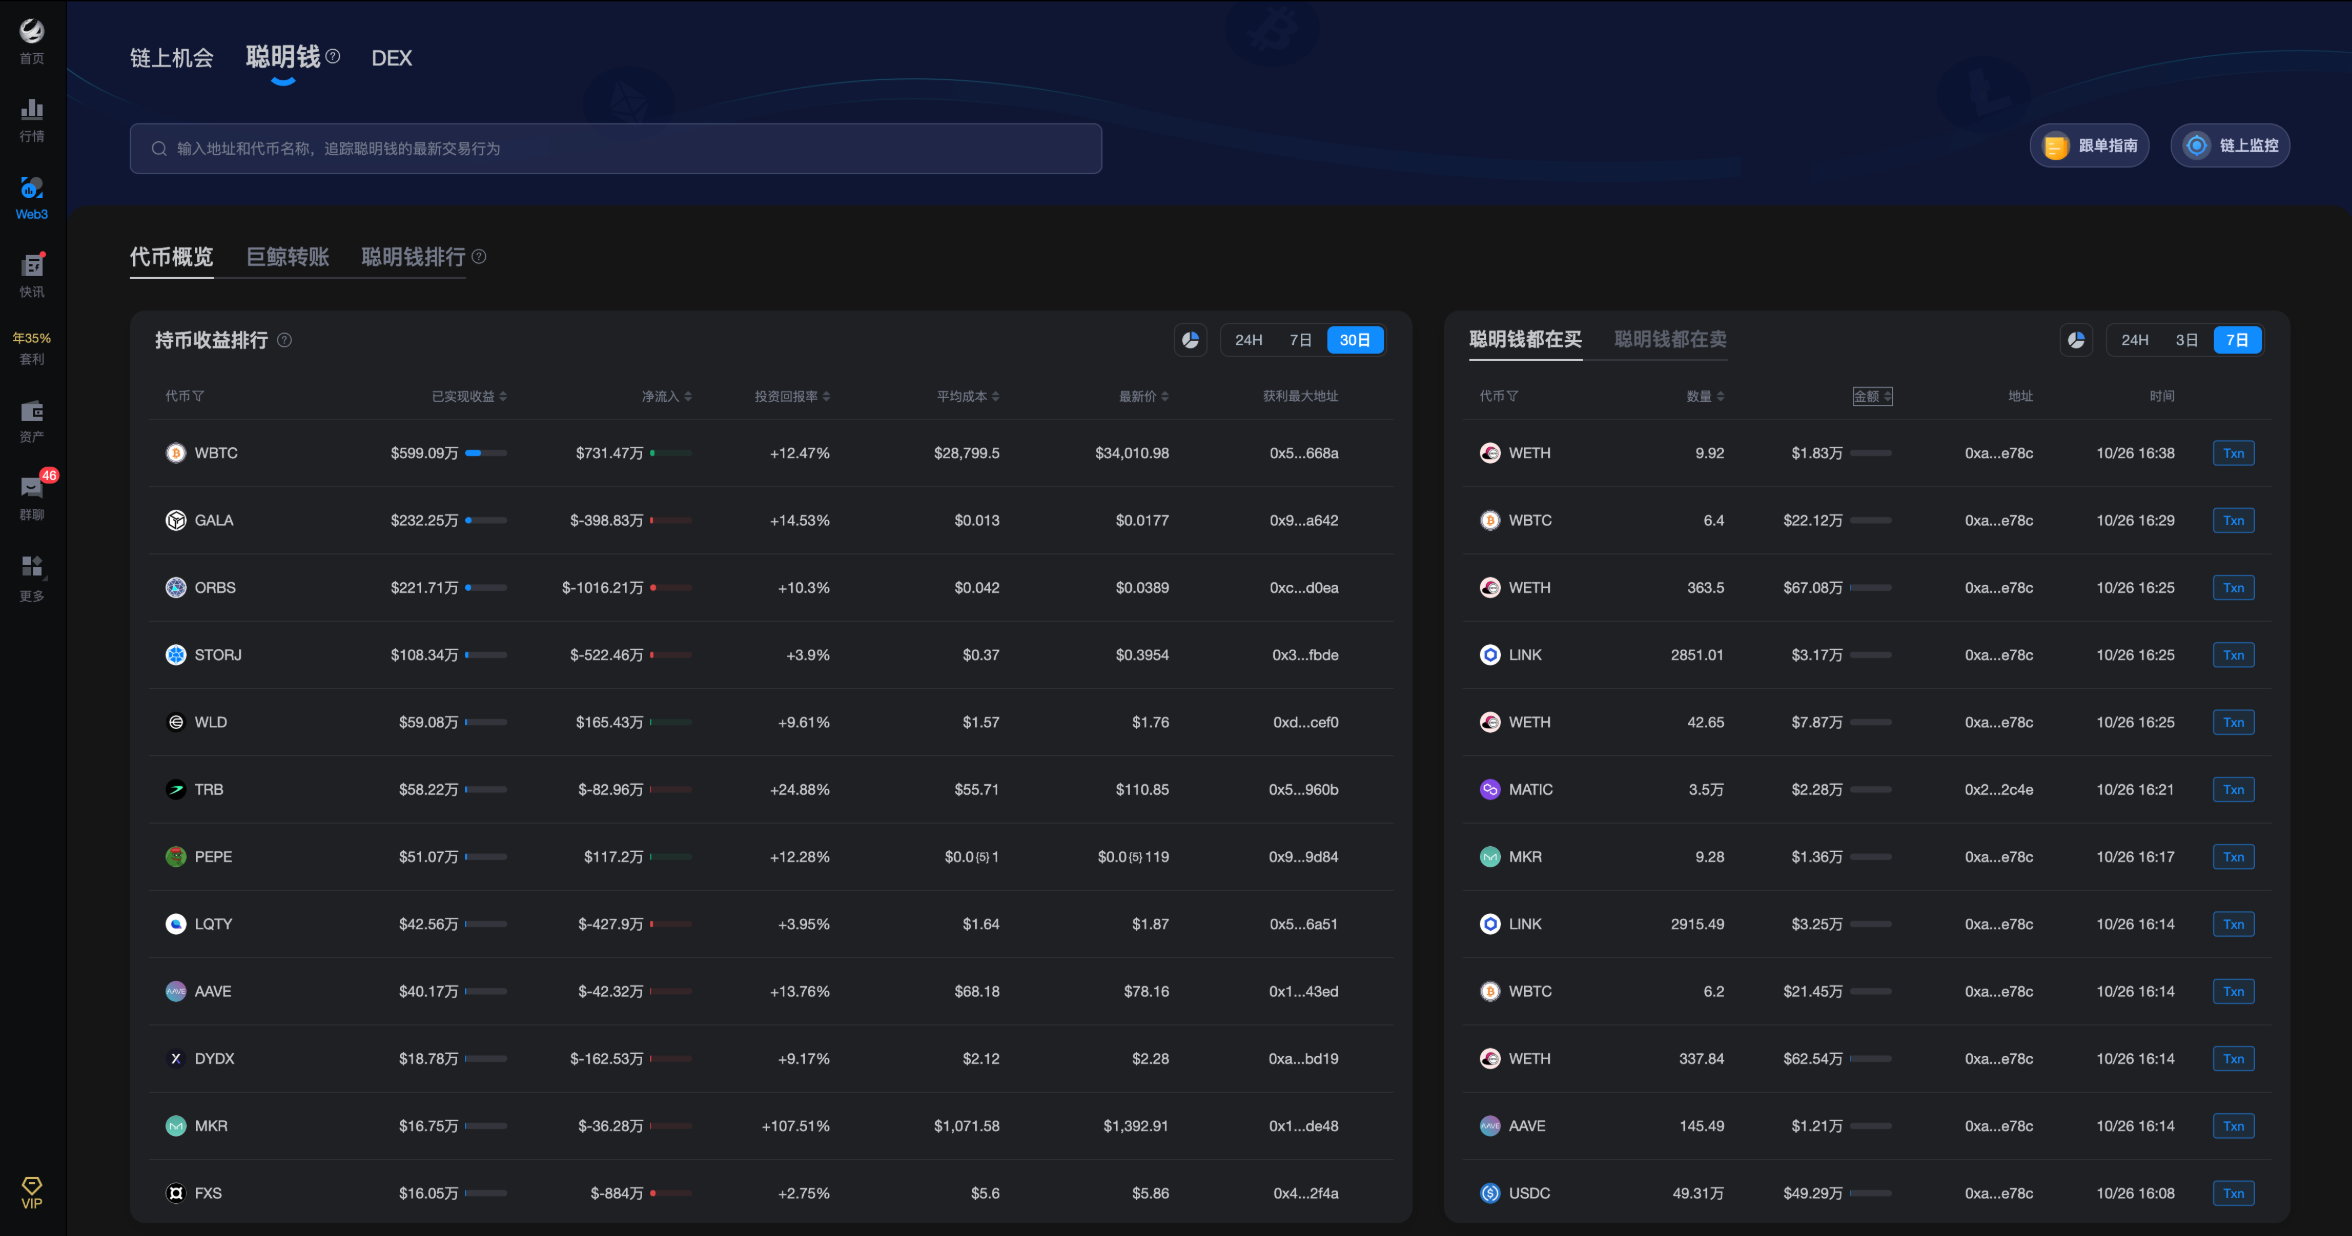Switch to the 巨鲸转账 tab
Image resolution: width=2352 pixels, height=1236 pixels.
288,257
